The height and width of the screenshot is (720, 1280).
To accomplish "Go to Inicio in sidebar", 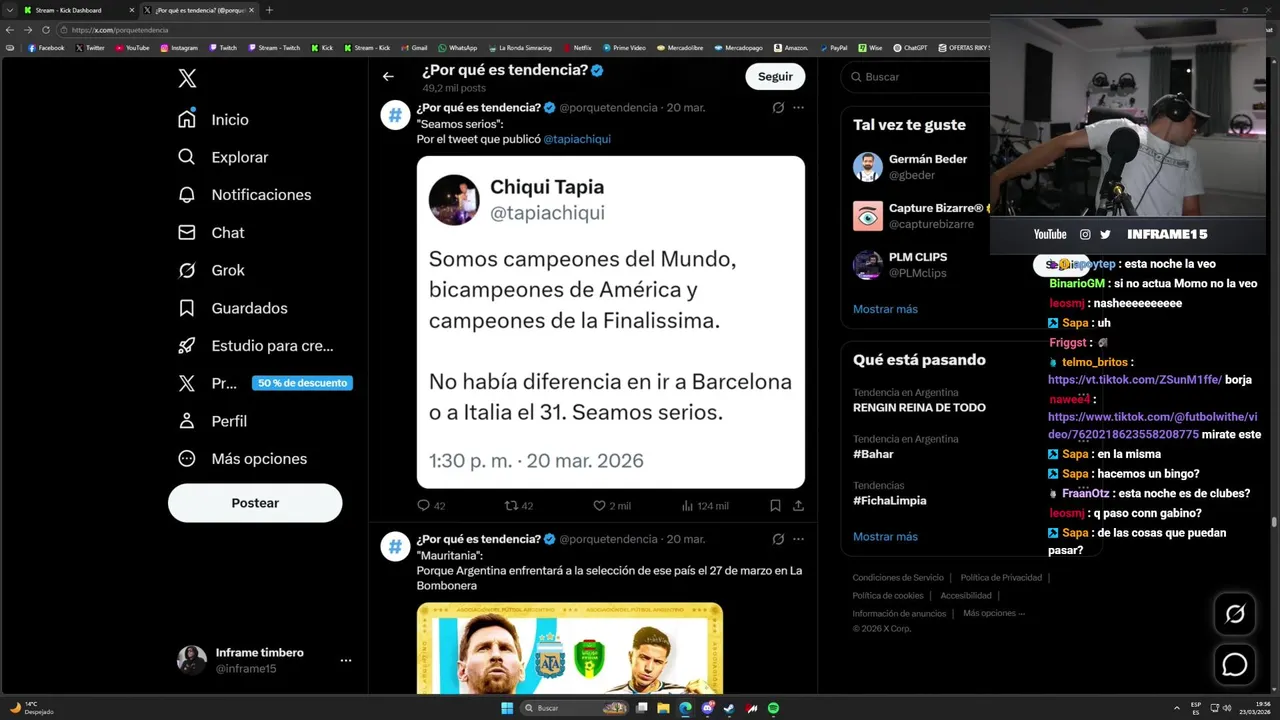I will click(x=213, y=119).
